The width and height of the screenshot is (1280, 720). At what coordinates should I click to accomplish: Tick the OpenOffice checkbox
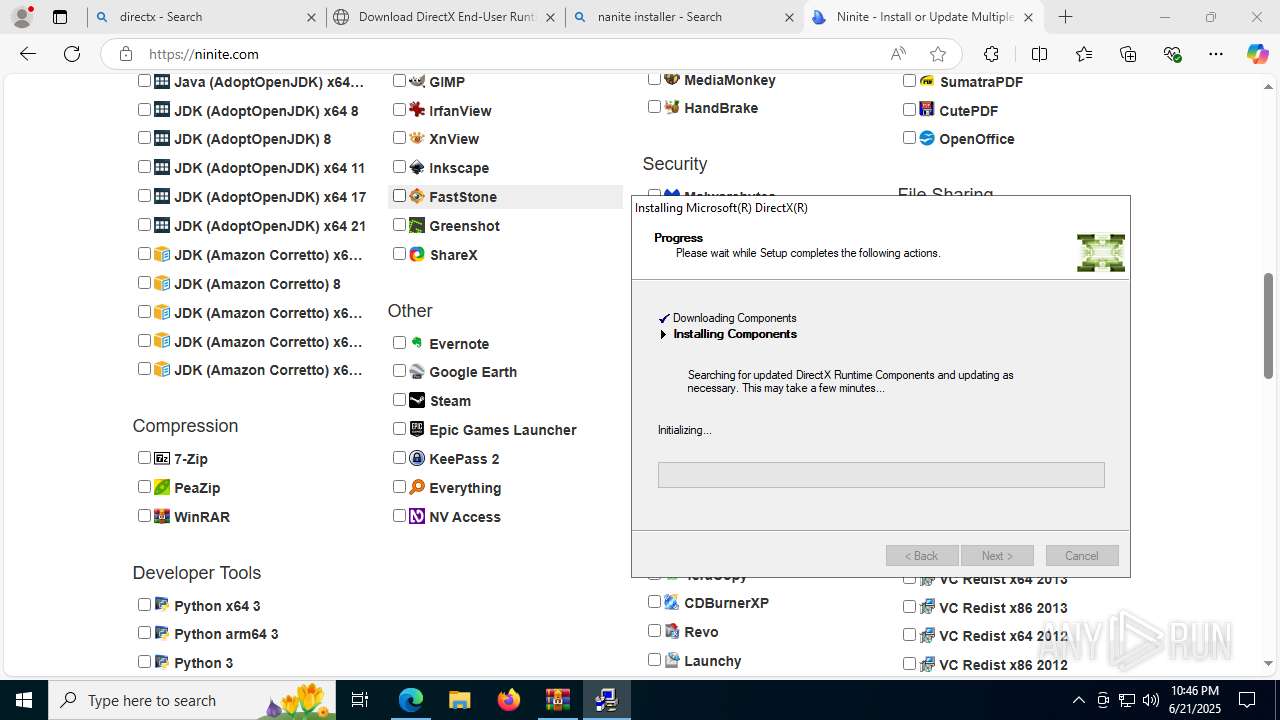tap(909, 138)
